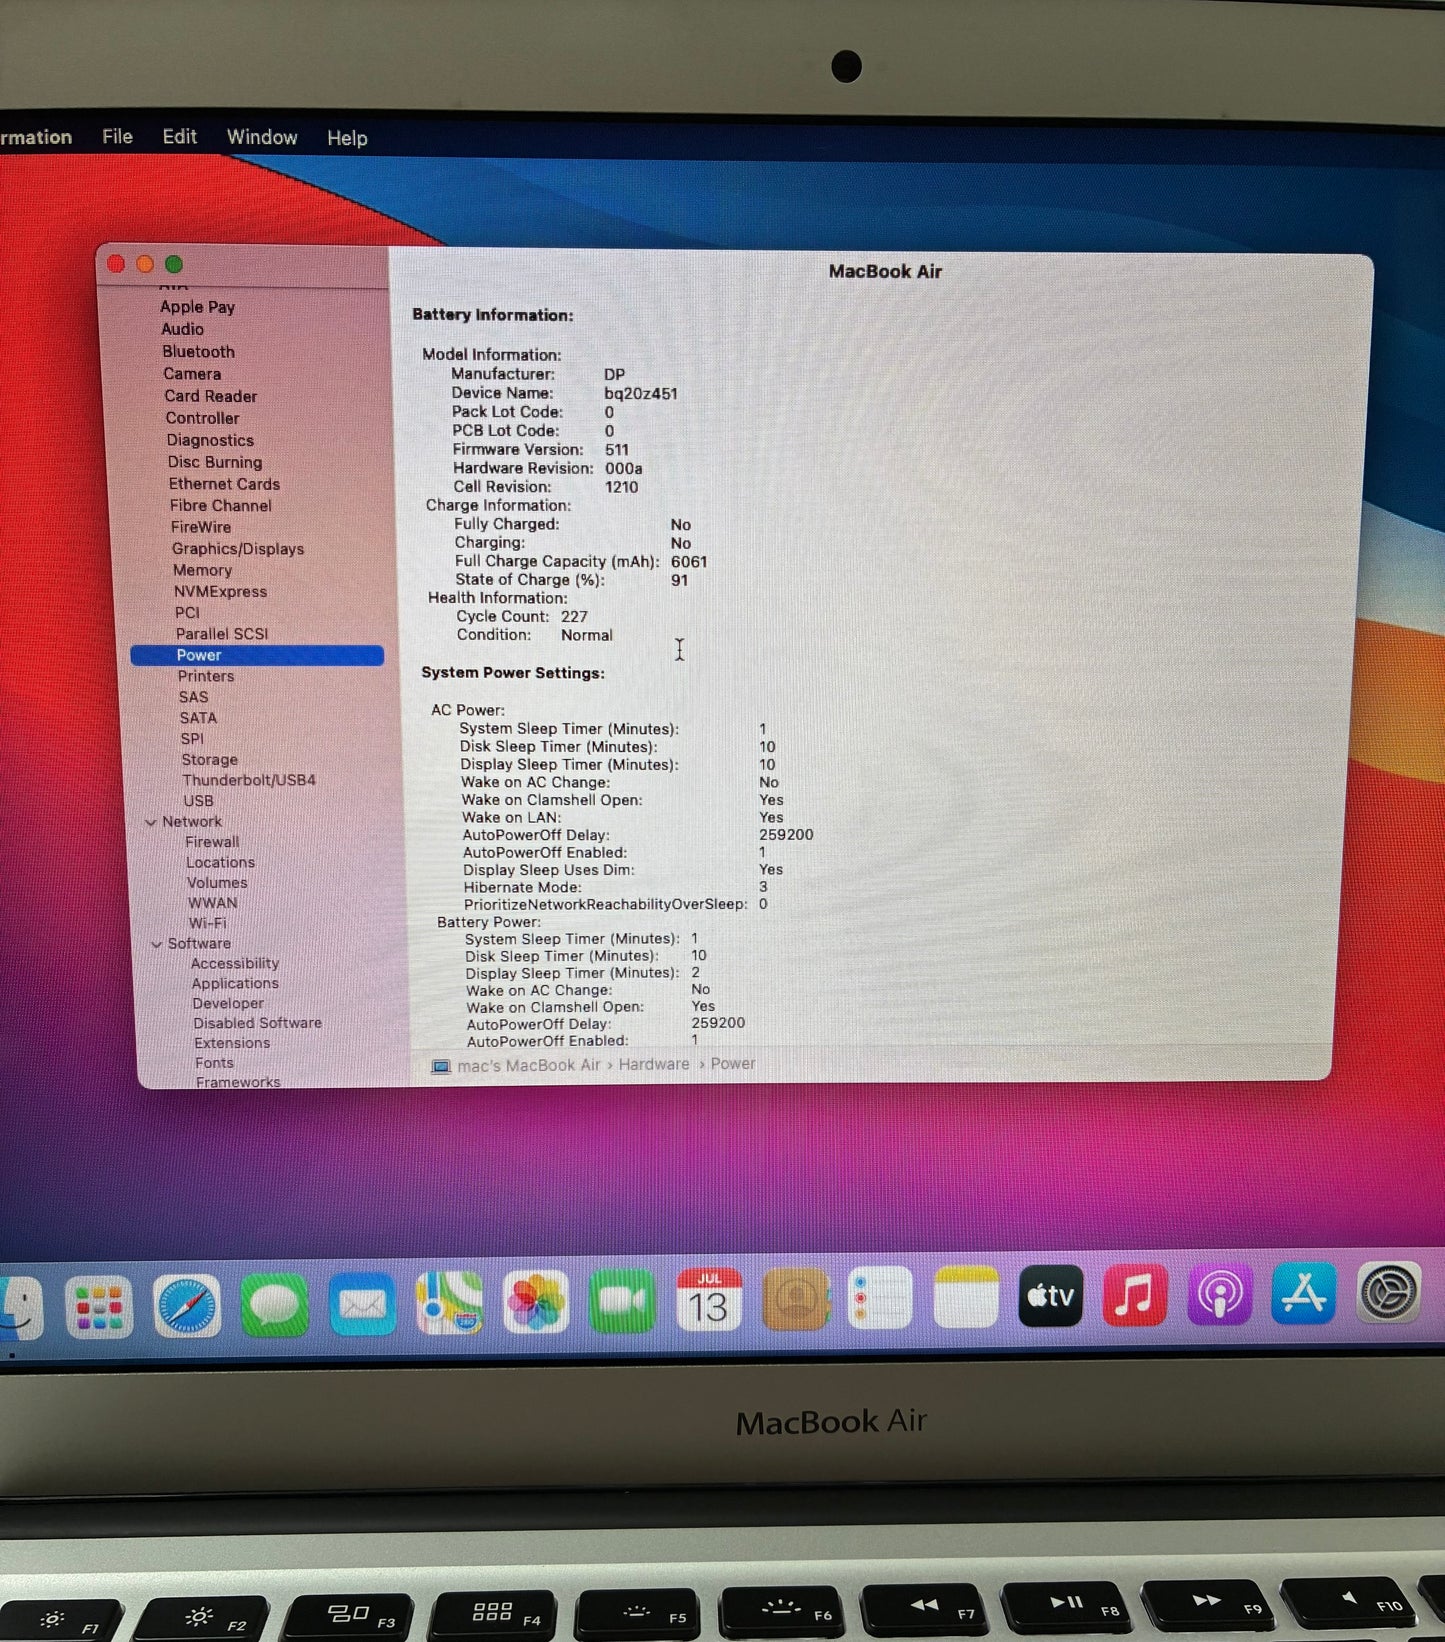Open Photos app in the Dock
The height and width of the screenshot is (1642, 1445).
click(536, 1302)
